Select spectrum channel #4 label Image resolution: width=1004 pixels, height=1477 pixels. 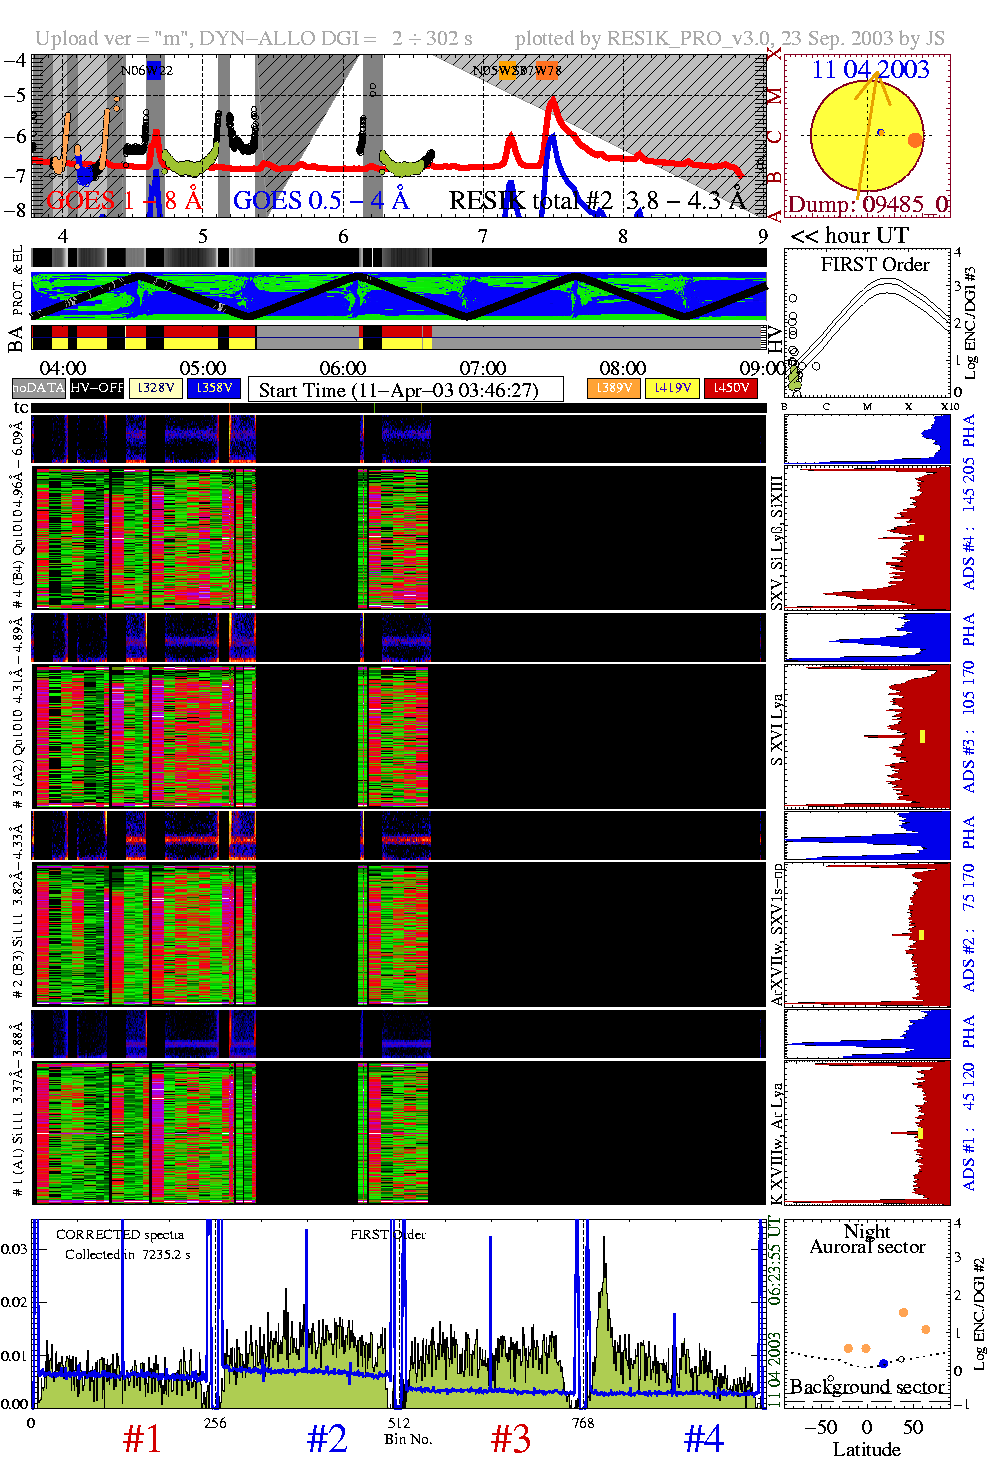703,1439
